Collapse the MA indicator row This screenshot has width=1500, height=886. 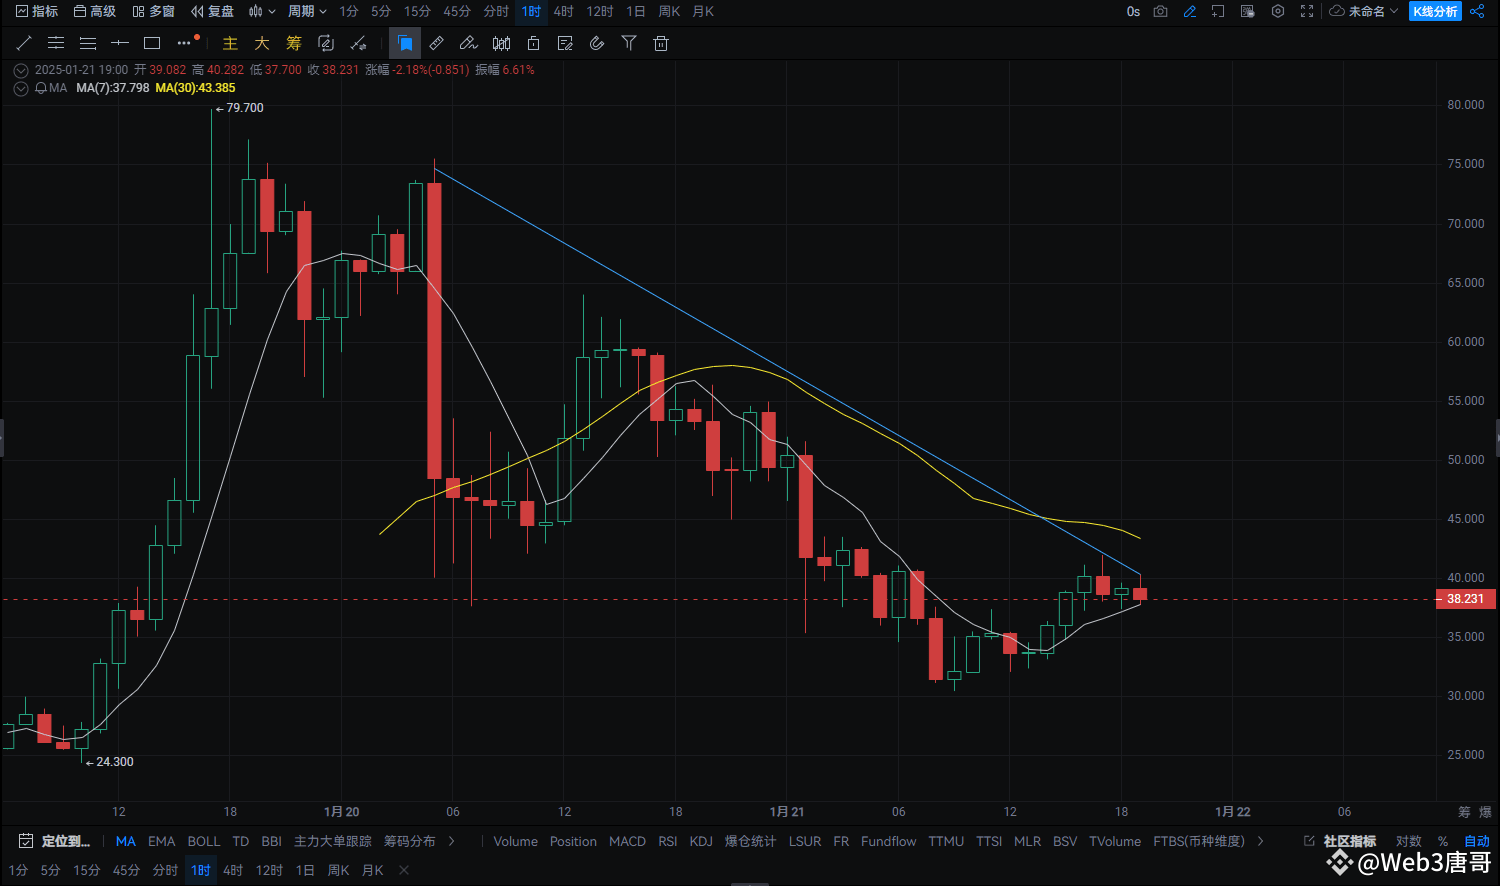[20, 88]
